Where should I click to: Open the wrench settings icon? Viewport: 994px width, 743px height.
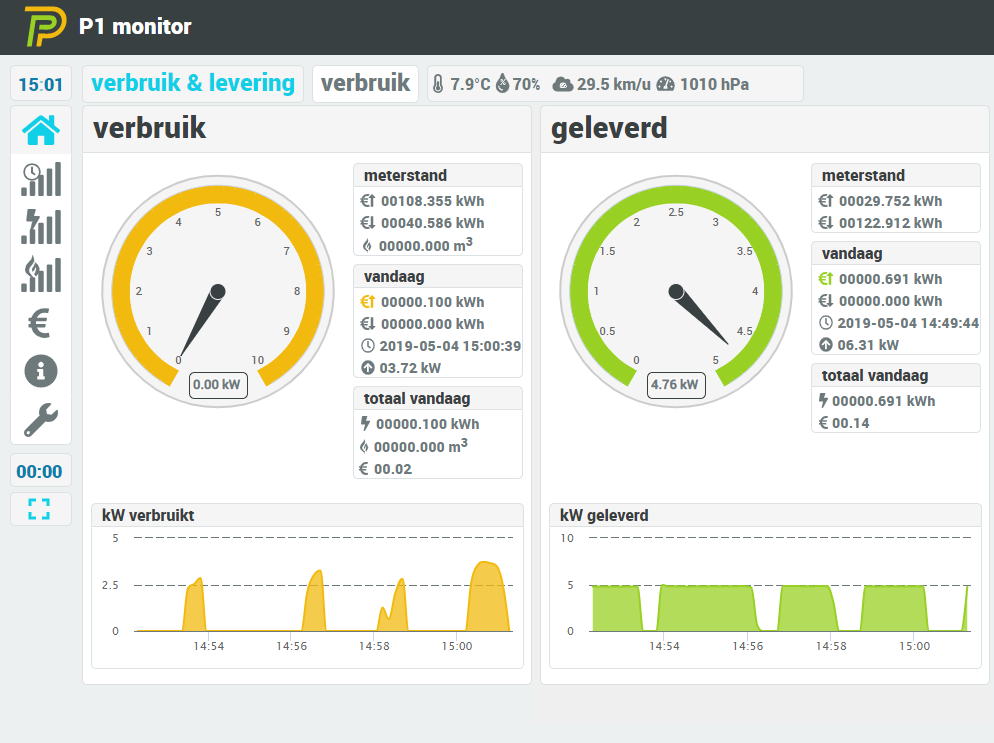coord(41,420)
